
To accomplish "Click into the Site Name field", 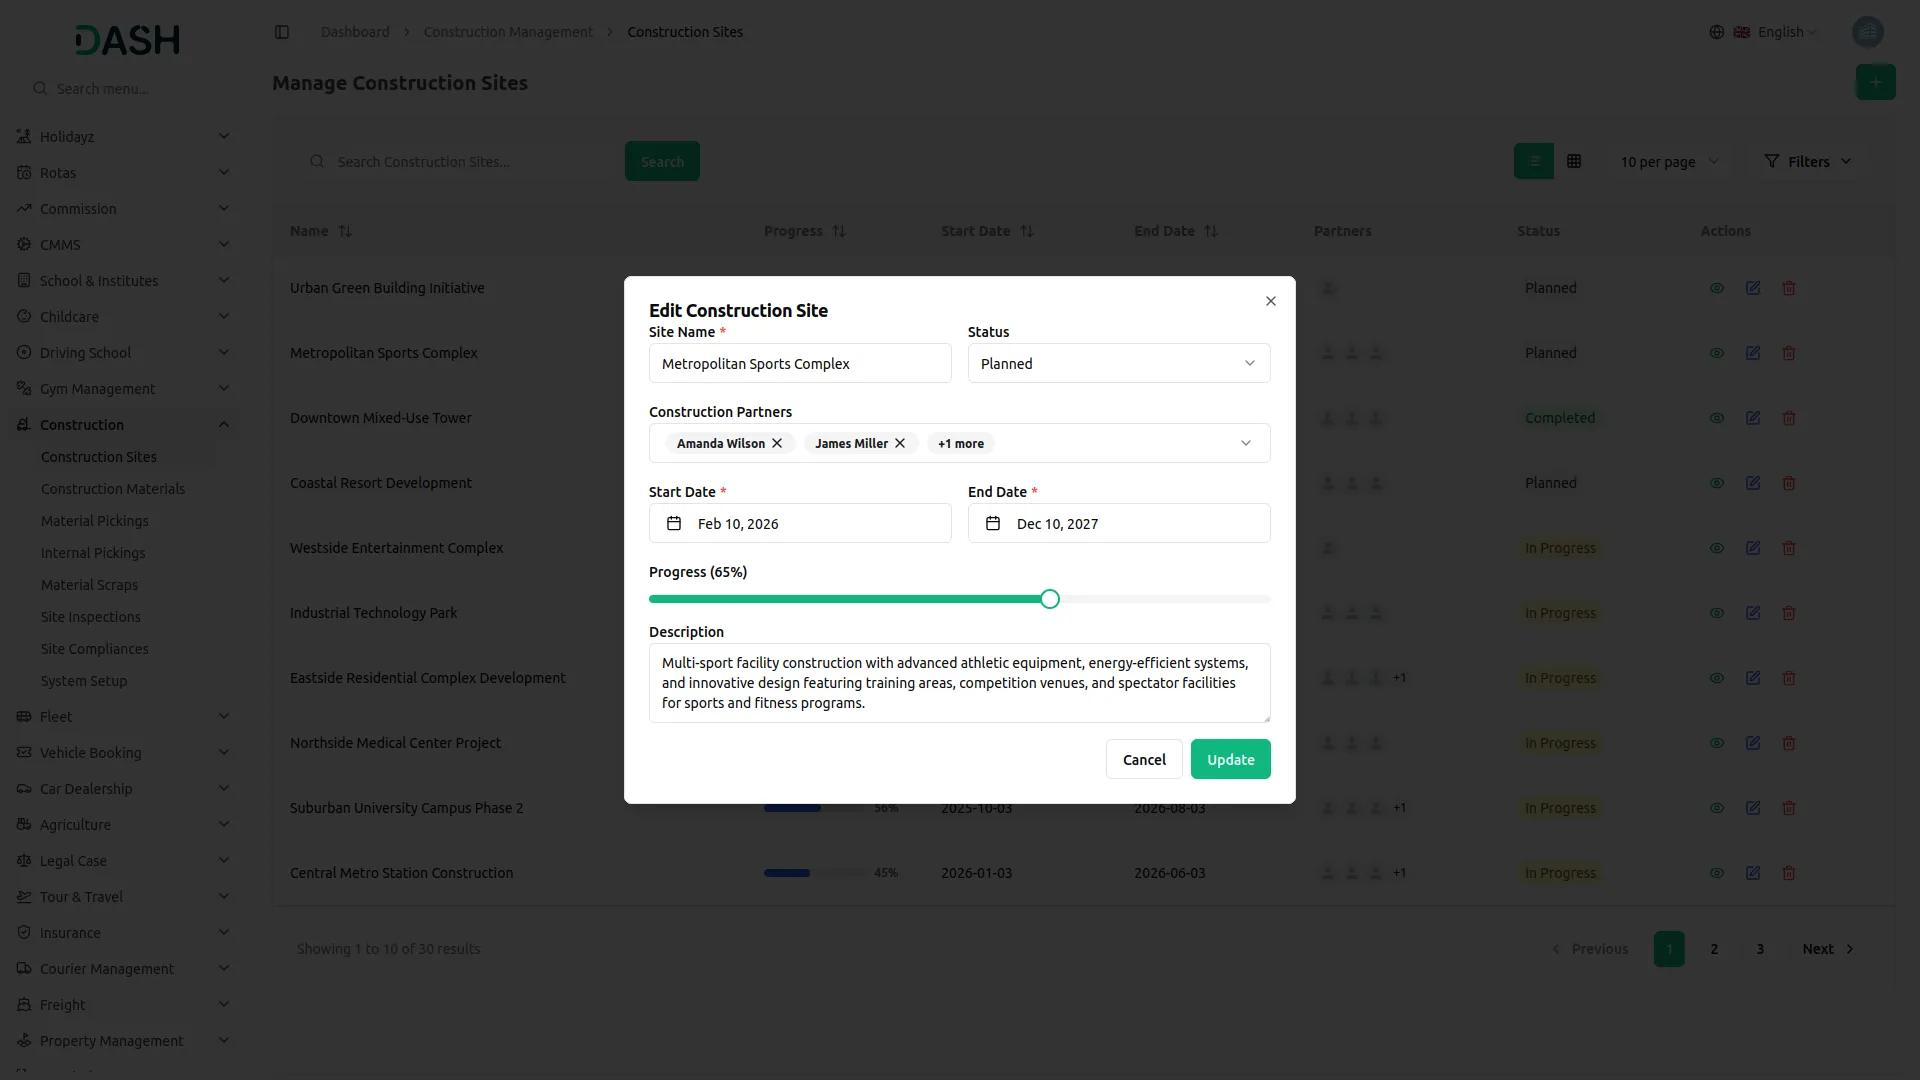I will (x=800, y=363).
